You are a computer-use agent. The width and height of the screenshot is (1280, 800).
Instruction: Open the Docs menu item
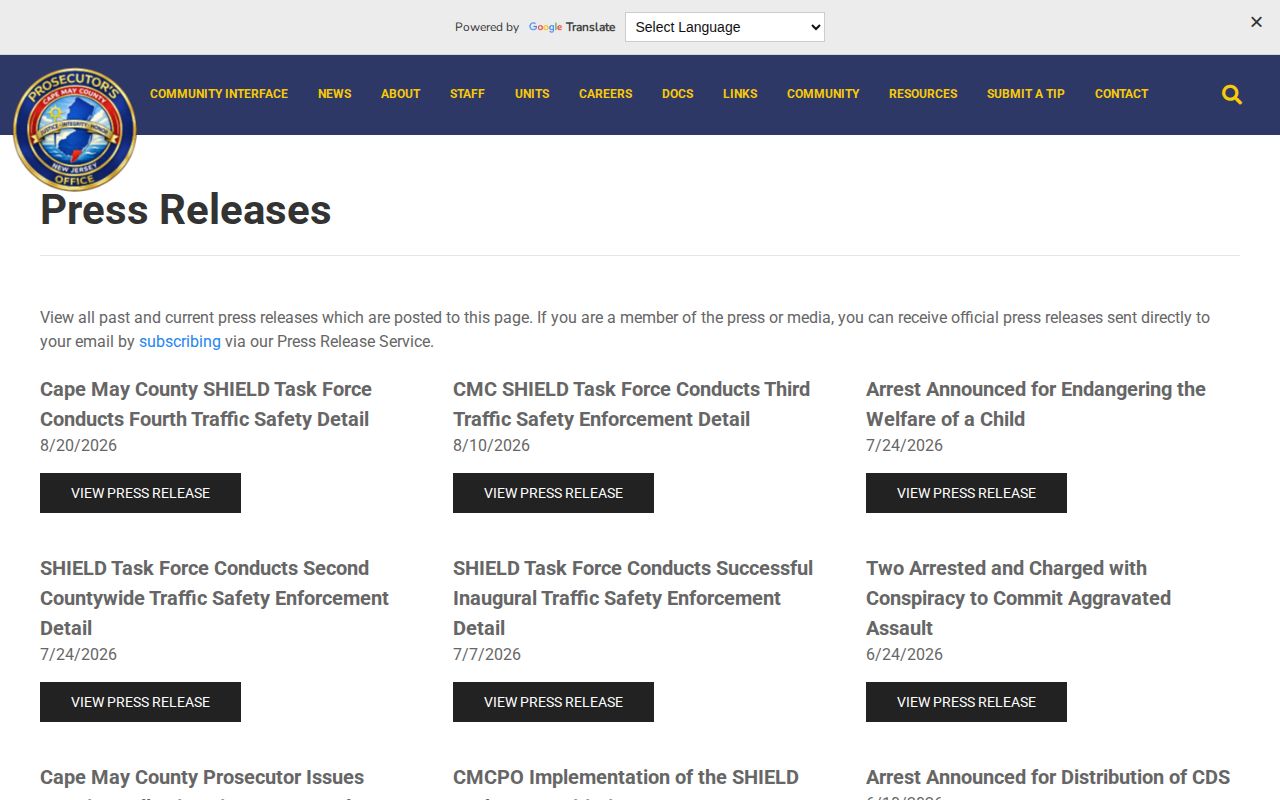click(x=678, y=94)
